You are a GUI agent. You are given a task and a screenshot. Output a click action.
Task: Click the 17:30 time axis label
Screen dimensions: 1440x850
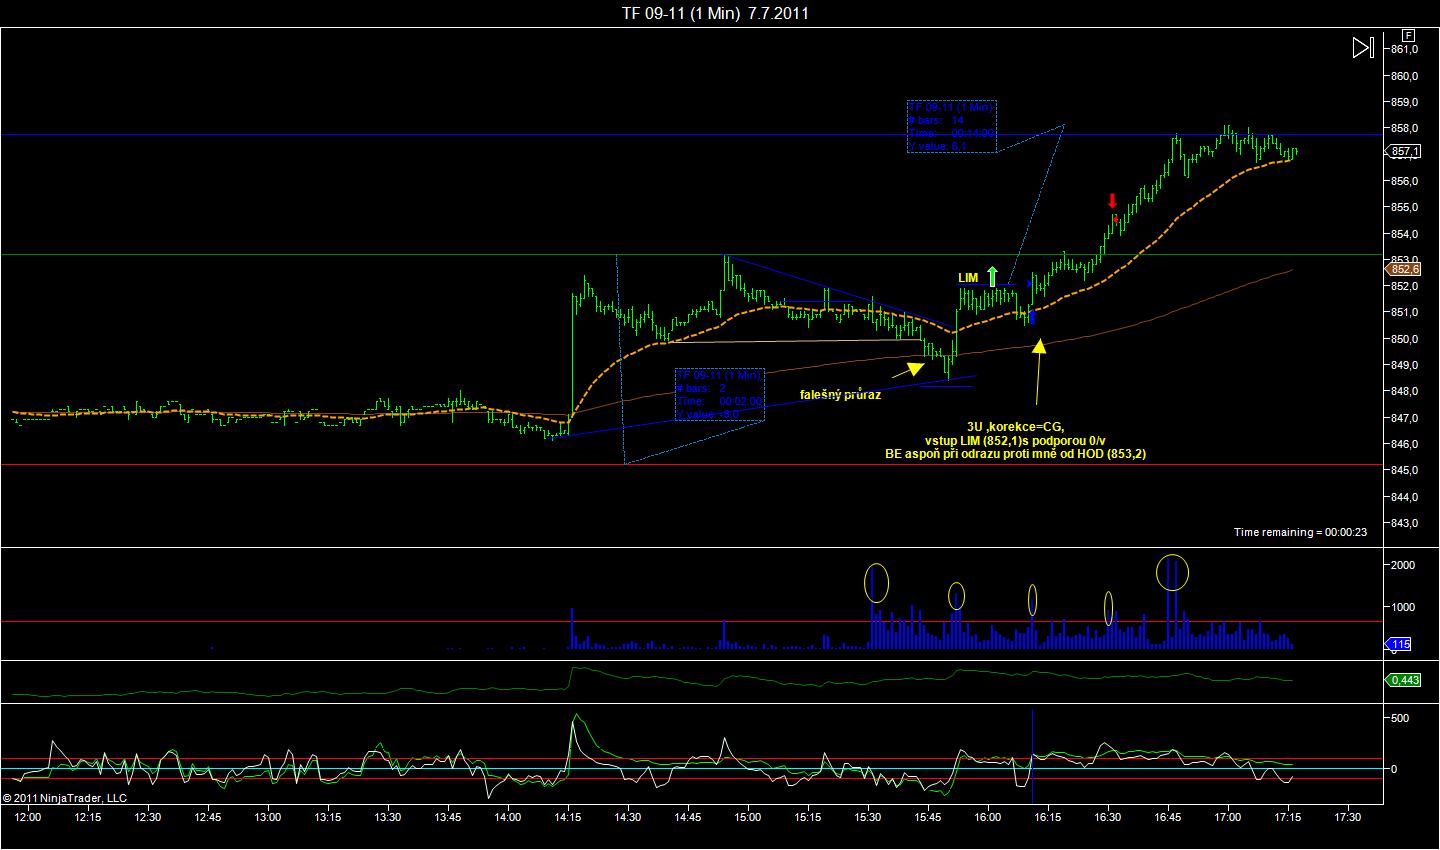click(1348, 817)
